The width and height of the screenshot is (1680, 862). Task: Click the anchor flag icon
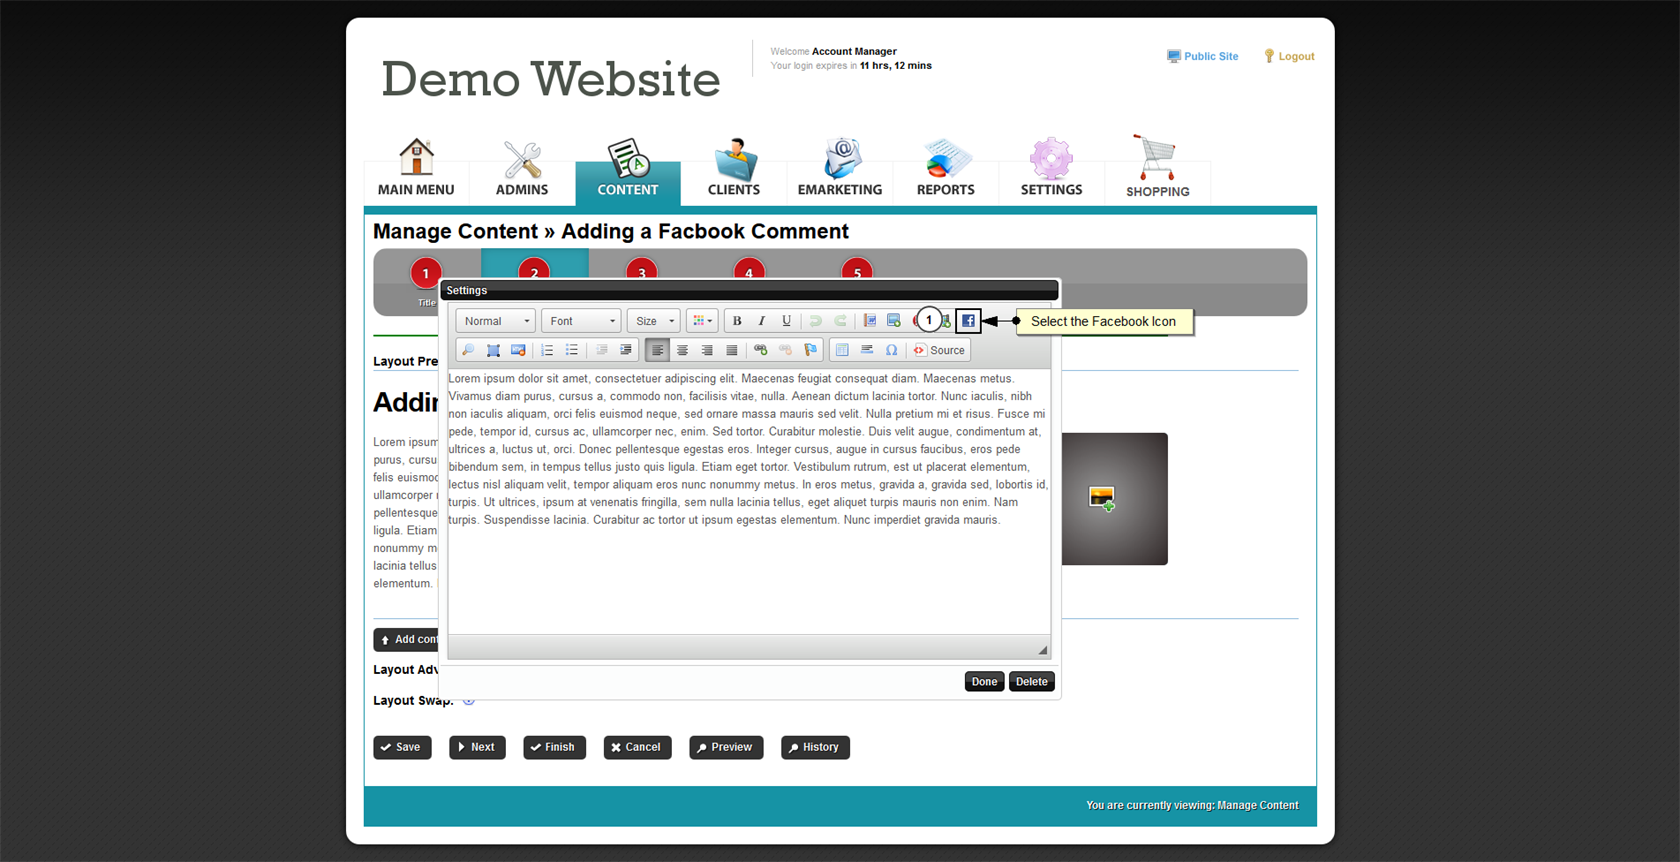click(x=811, y=350)
